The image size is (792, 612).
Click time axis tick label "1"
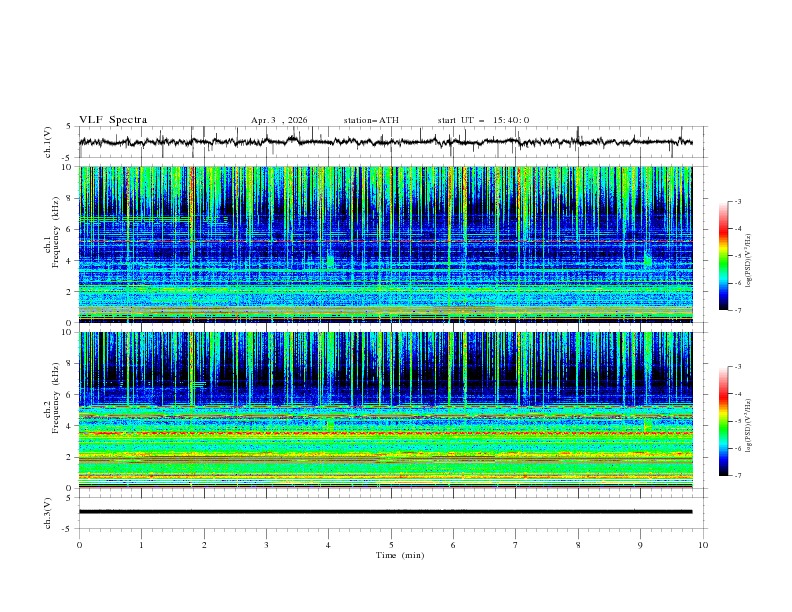coord(141,545)
